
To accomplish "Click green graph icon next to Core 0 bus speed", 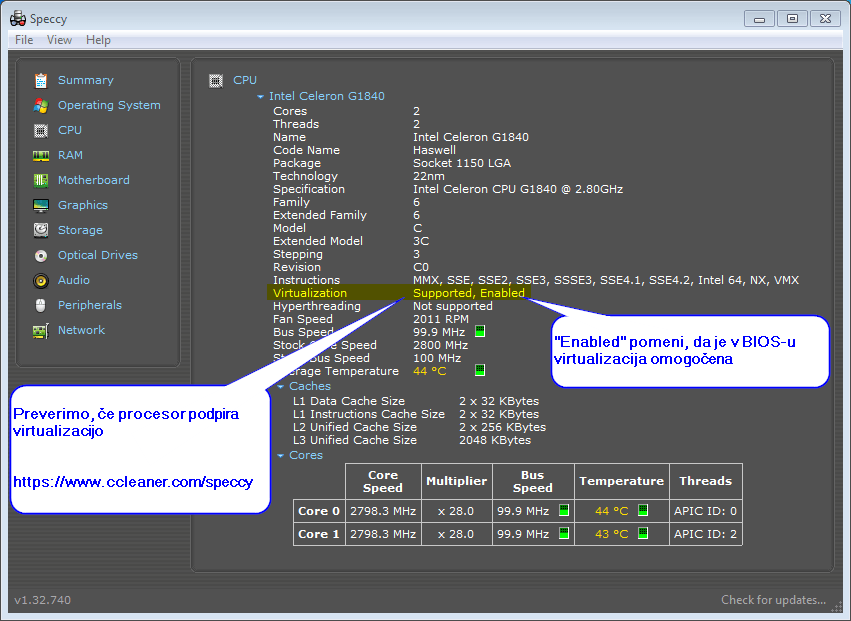I will (x=564, y=510).
